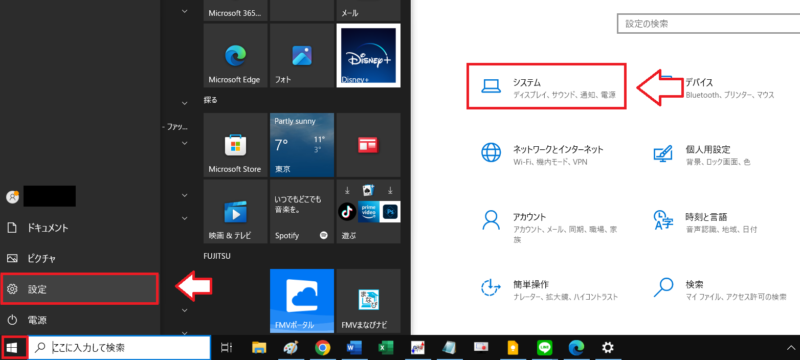The image size is (800, 360).
Task: Open the Spotify tile
Action: [x=302, y=212]
